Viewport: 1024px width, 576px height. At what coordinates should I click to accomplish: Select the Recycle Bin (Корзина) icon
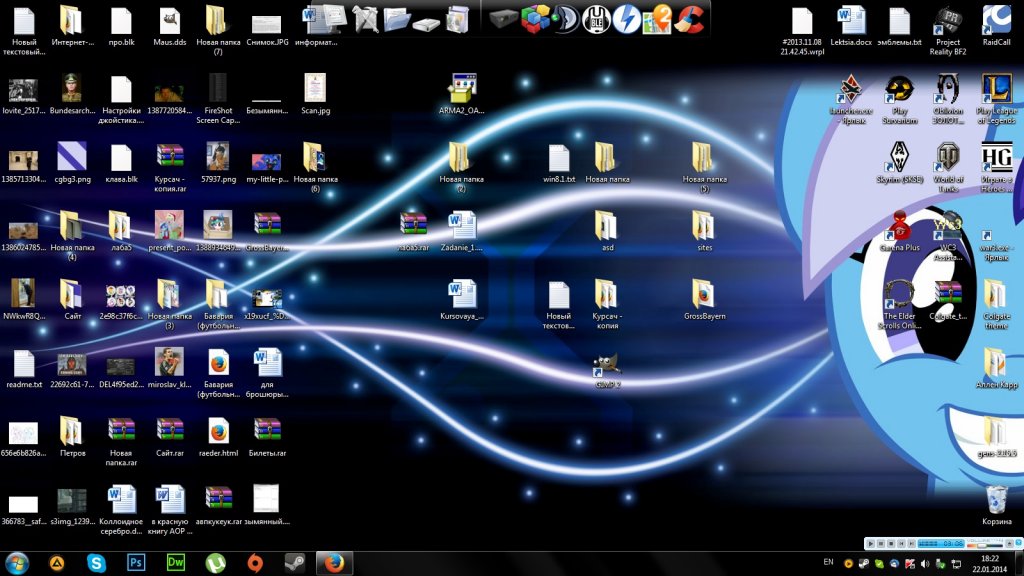coord(996,500)
